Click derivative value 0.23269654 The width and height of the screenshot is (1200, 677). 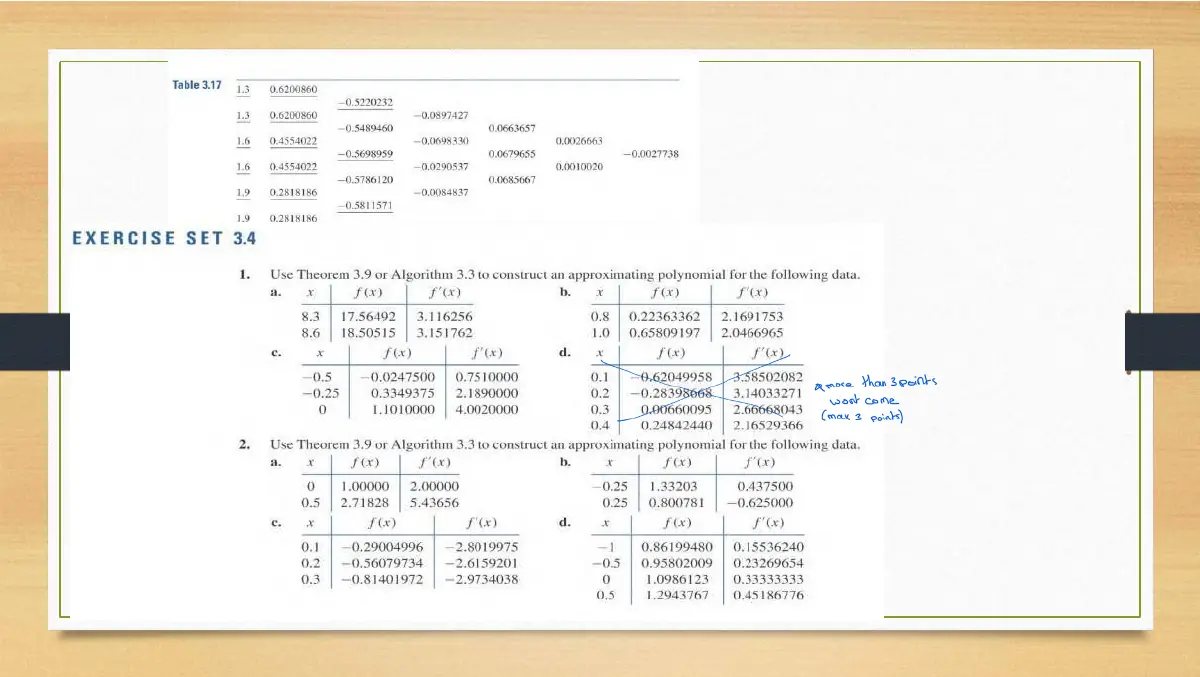tap(768, 563)
